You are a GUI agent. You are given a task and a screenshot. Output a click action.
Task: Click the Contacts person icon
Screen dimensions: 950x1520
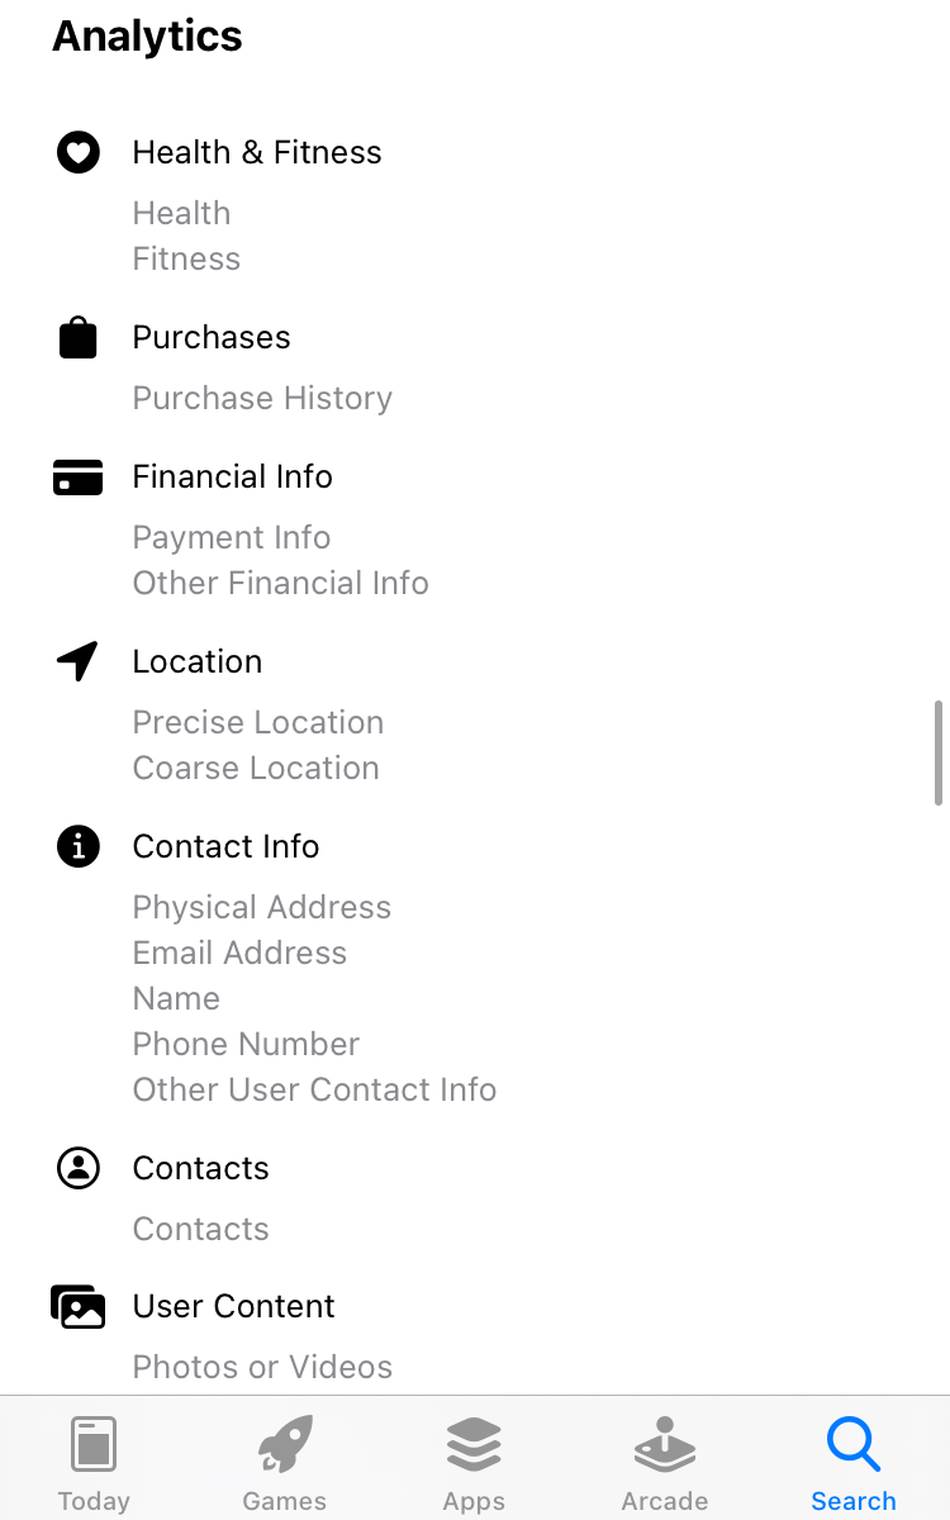point(78,1168)
